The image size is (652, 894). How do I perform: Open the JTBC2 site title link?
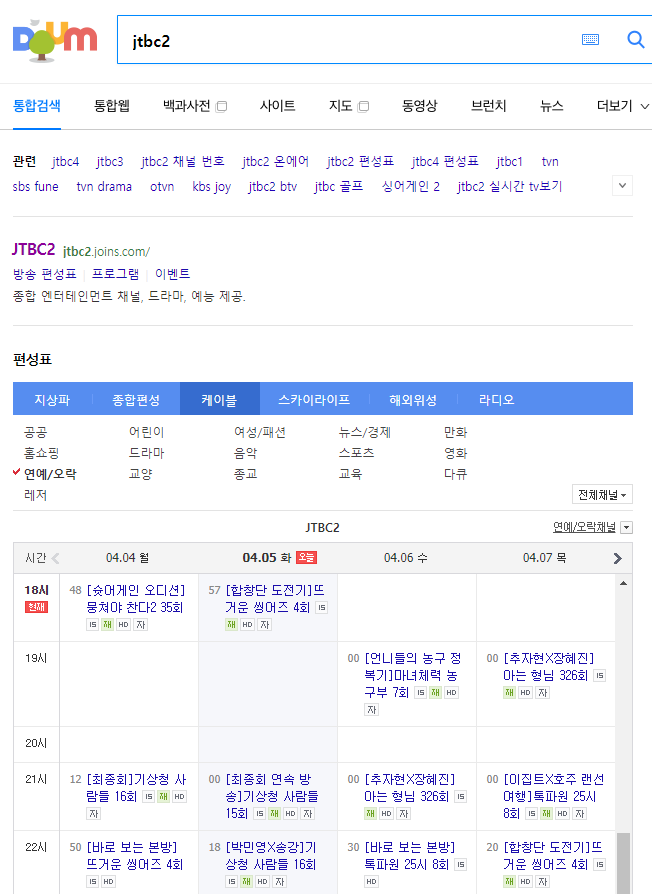[x=34, y=250]
